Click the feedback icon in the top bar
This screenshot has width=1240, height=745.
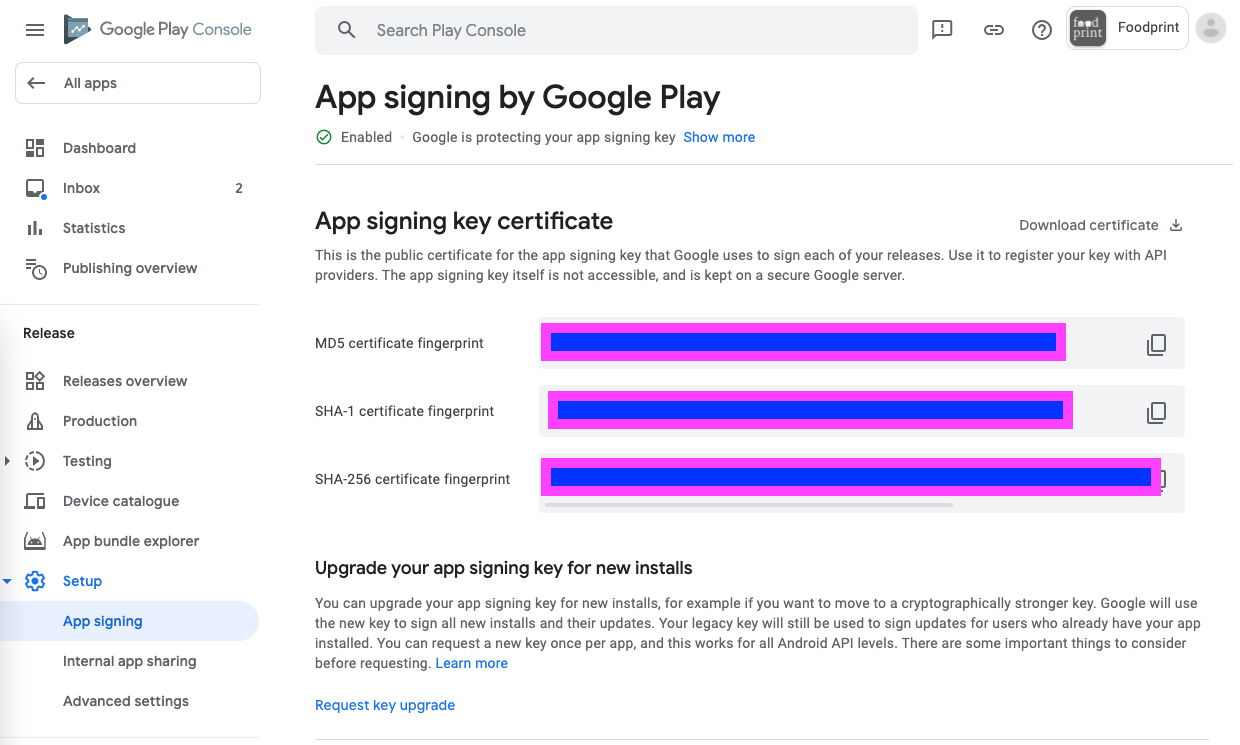point(942,30)
